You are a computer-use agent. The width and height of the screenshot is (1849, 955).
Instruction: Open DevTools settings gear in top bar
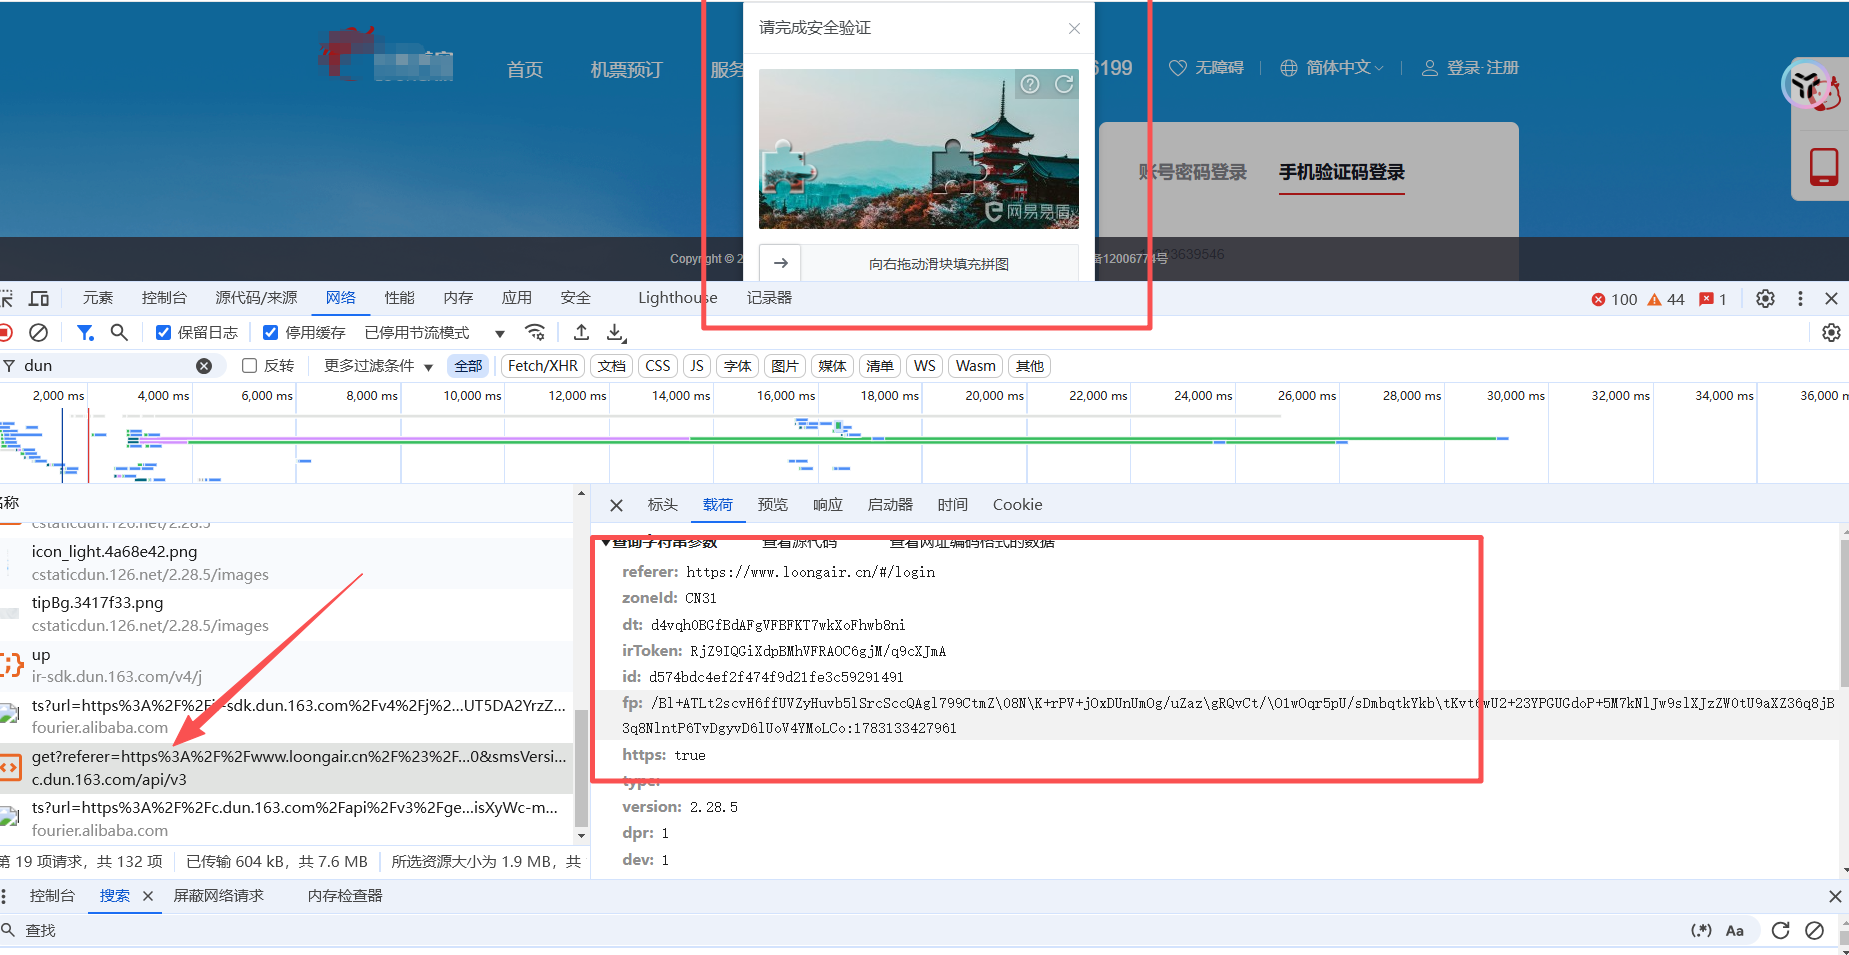pos(1766,298)
